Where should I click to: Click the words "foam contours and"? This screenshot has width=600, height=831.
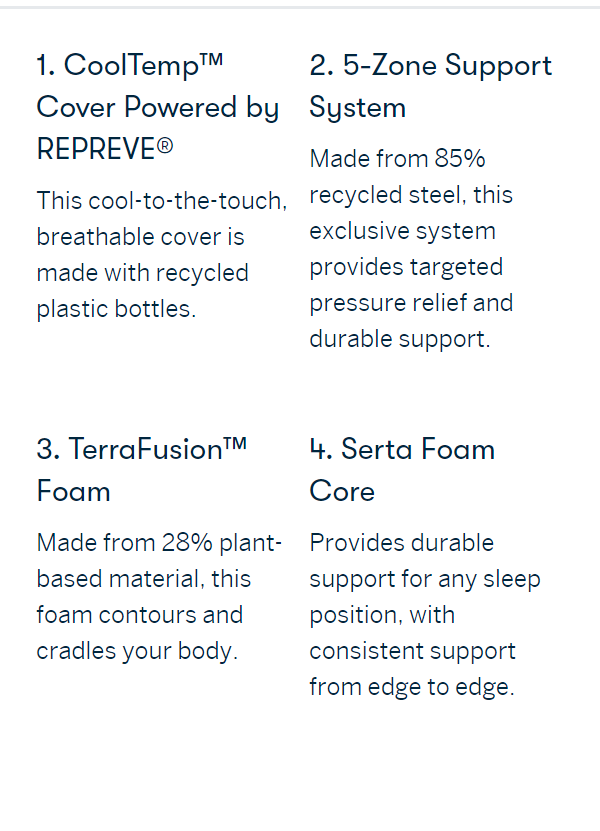tap(139, 615)
